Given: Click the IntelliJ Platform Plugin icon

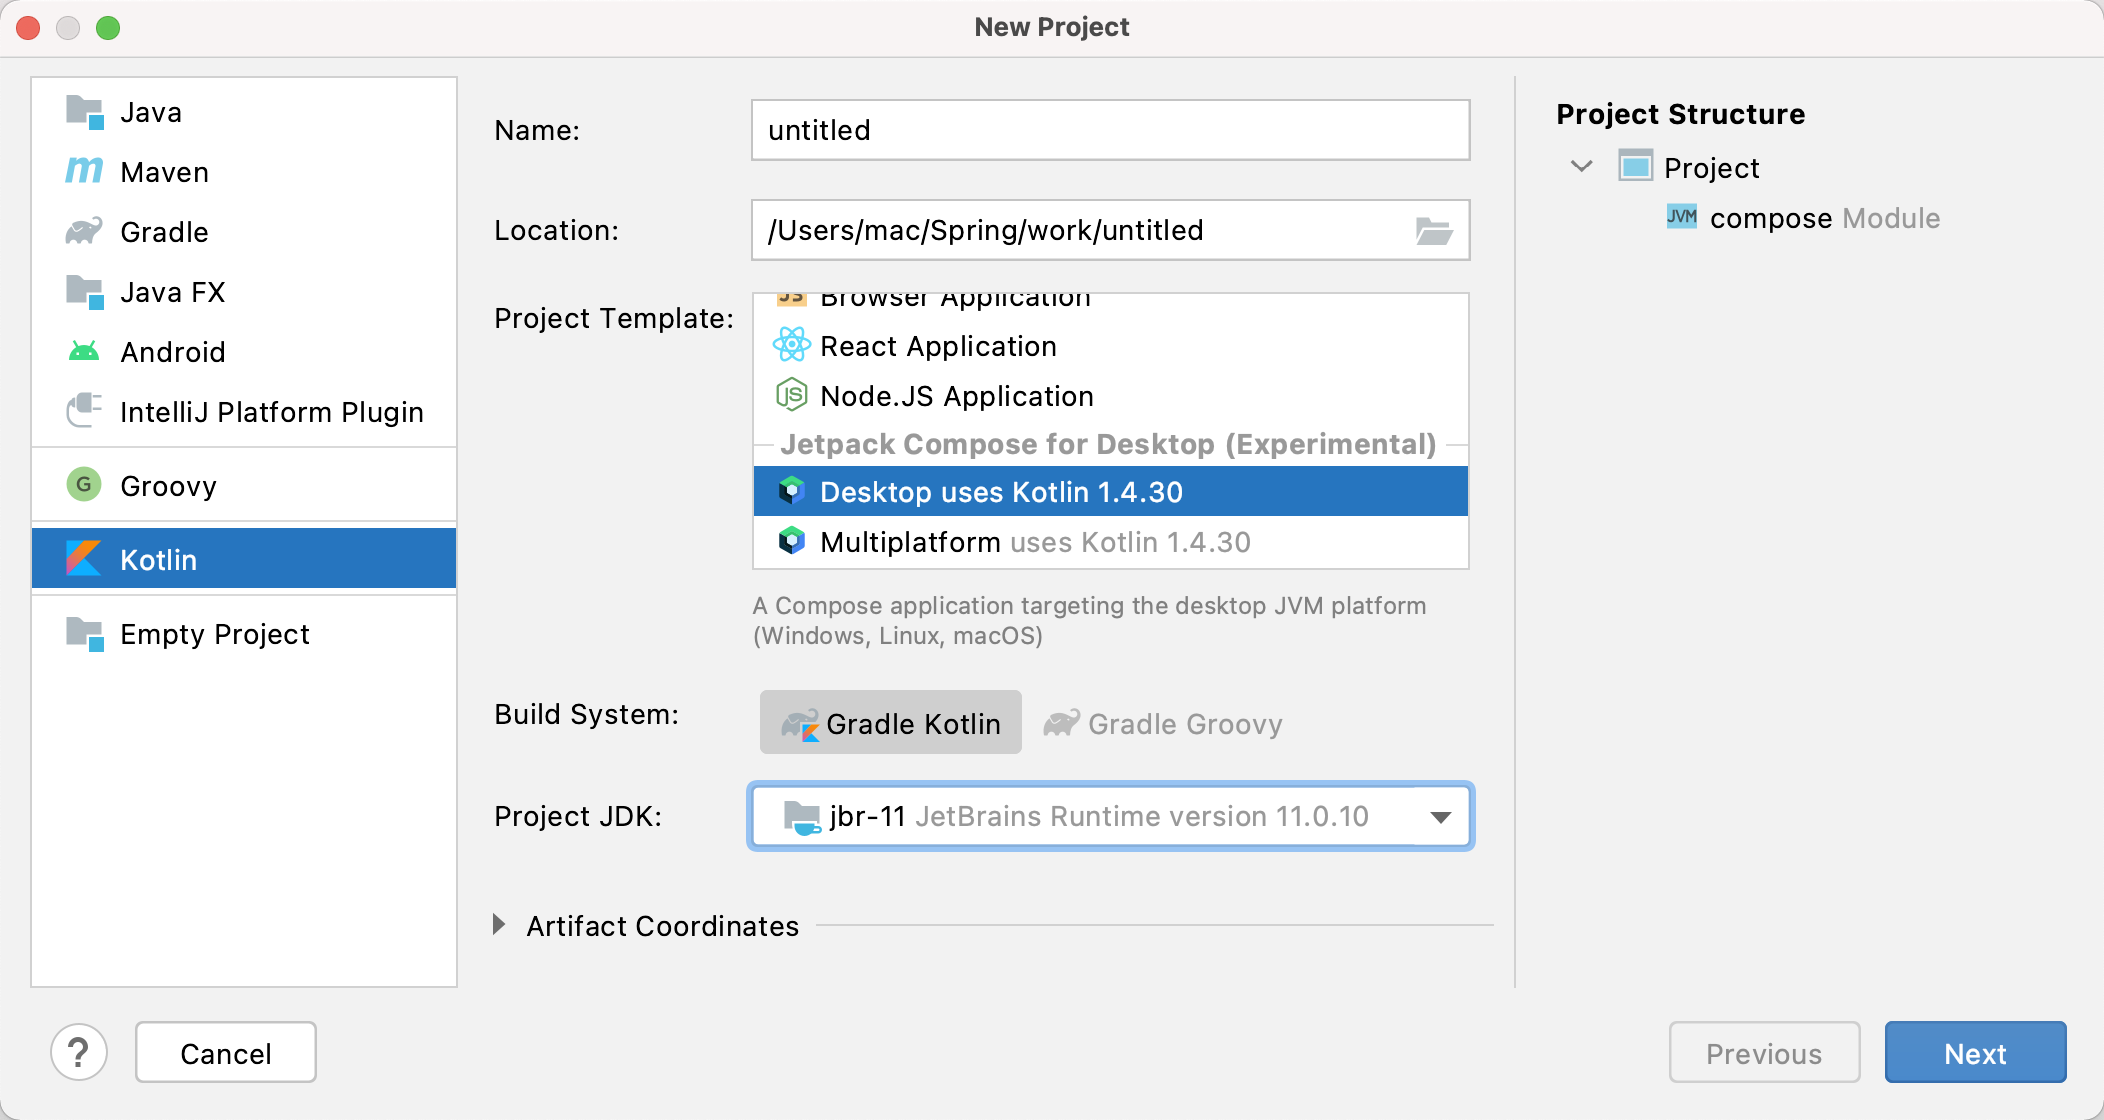Looking at the screenshot, I should coord(84,411).
